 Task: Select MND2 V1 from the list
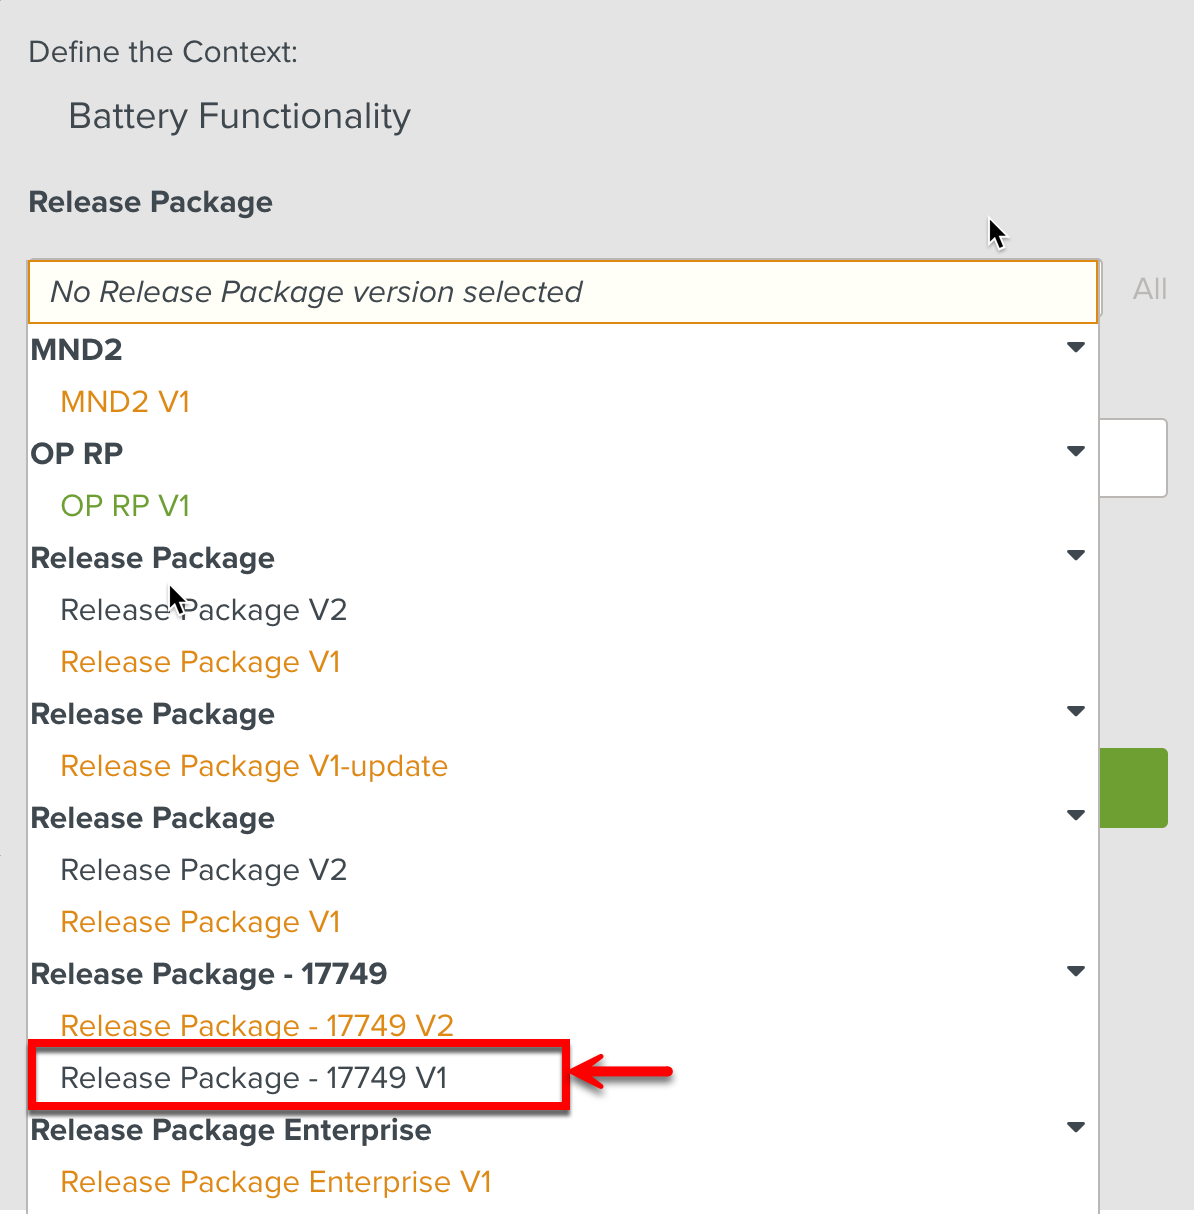(x=125, y=402)
